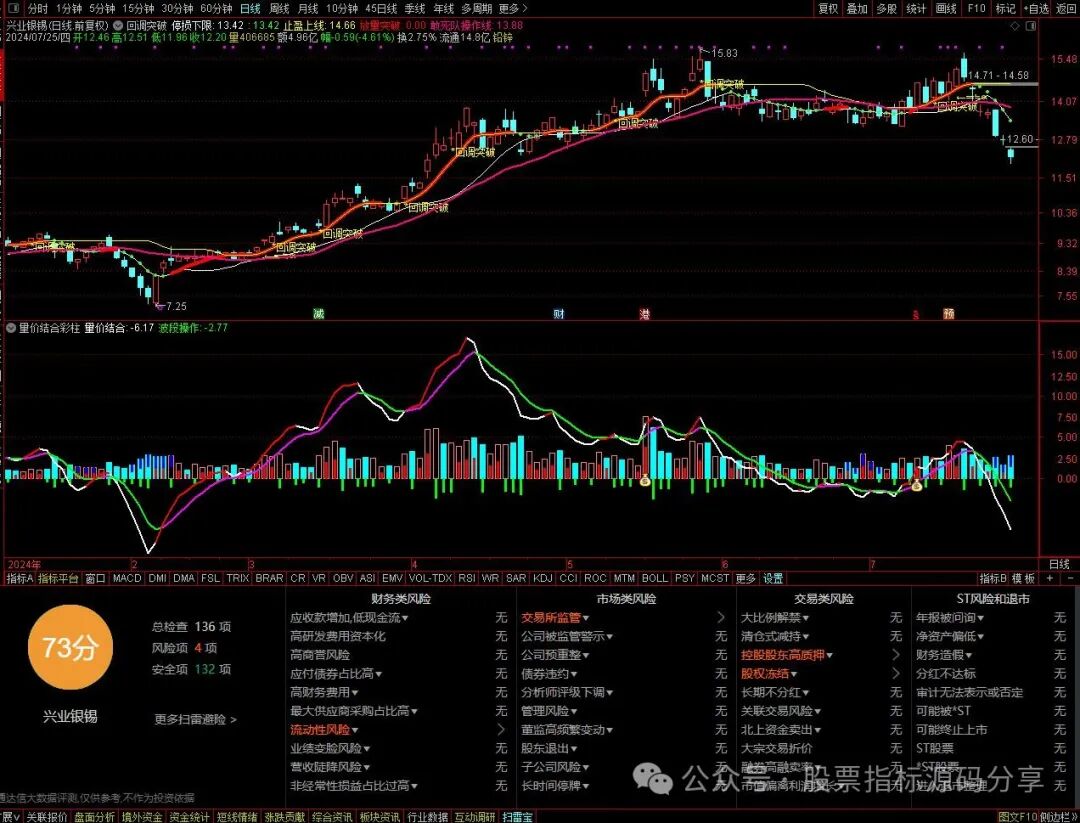Viewport: 1080px width, 823px height.
Task: Open 设置 indicator settings
Action: tap(773, 579)
